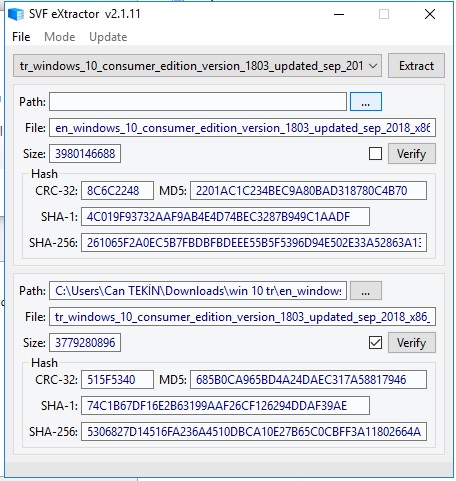Select the SHA-1 value starting with 4C019F93

(x=225, y=217)
